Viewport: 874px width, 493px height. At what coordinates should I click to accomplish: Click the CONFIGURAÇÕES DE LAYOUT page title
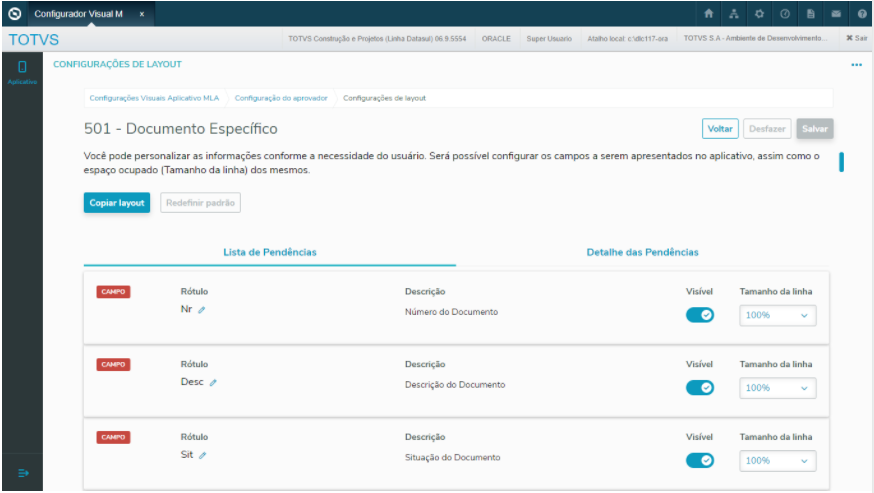click(x=117, y=64)
